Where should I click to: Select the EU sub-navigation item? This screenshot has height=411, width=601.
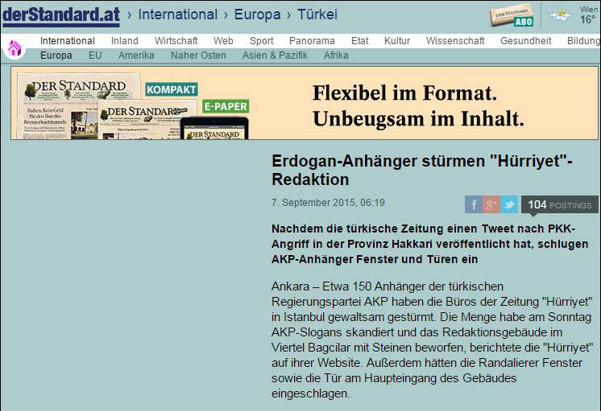click(x=95, y=55)
